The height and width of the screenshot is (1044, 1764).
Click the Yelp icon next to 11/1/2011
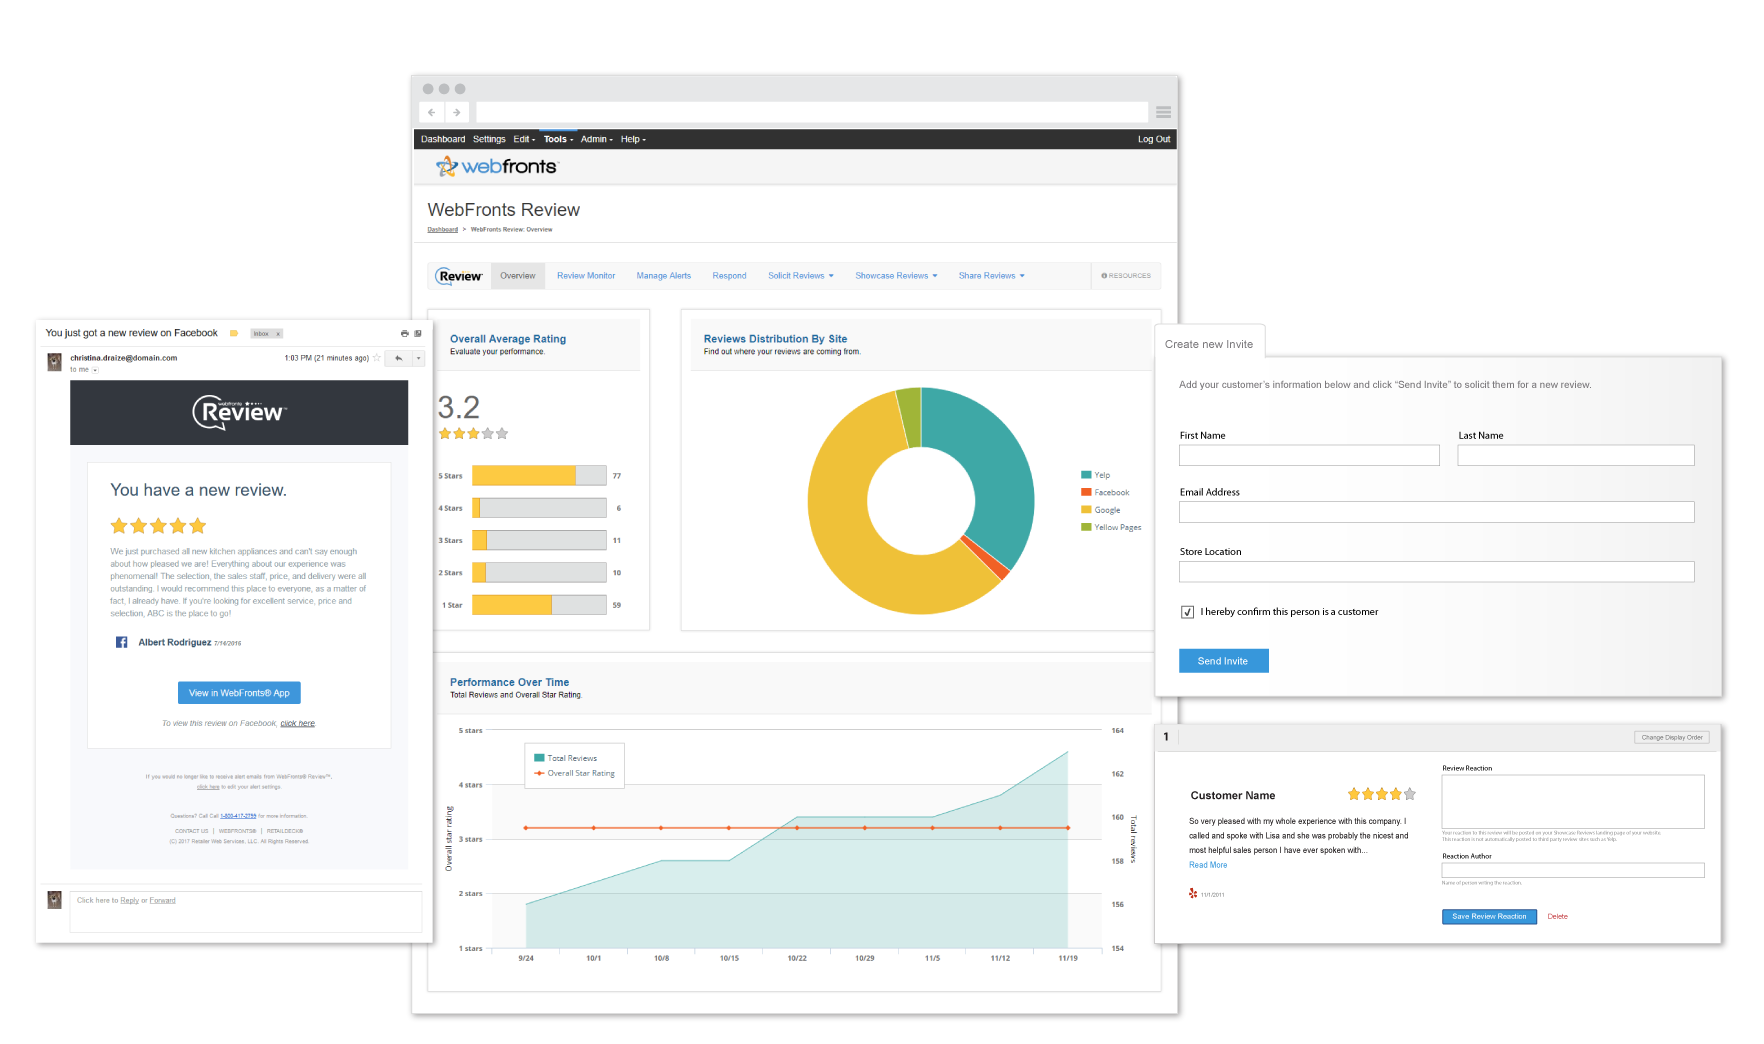(x=1193, y=893)
